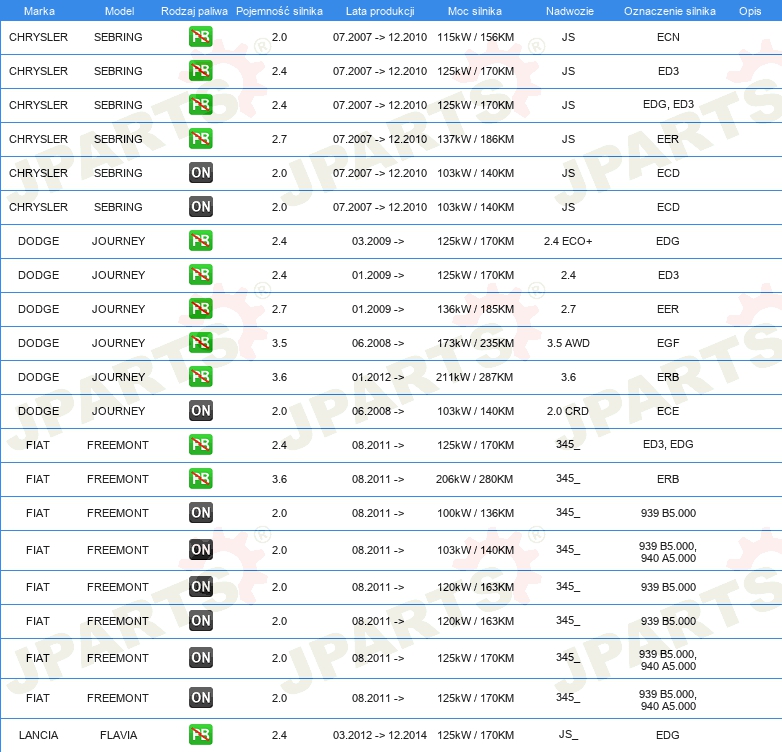Click the Oznaczenie silnika column header
Viewport: 782px width, 752px height.
coord(669,11)
